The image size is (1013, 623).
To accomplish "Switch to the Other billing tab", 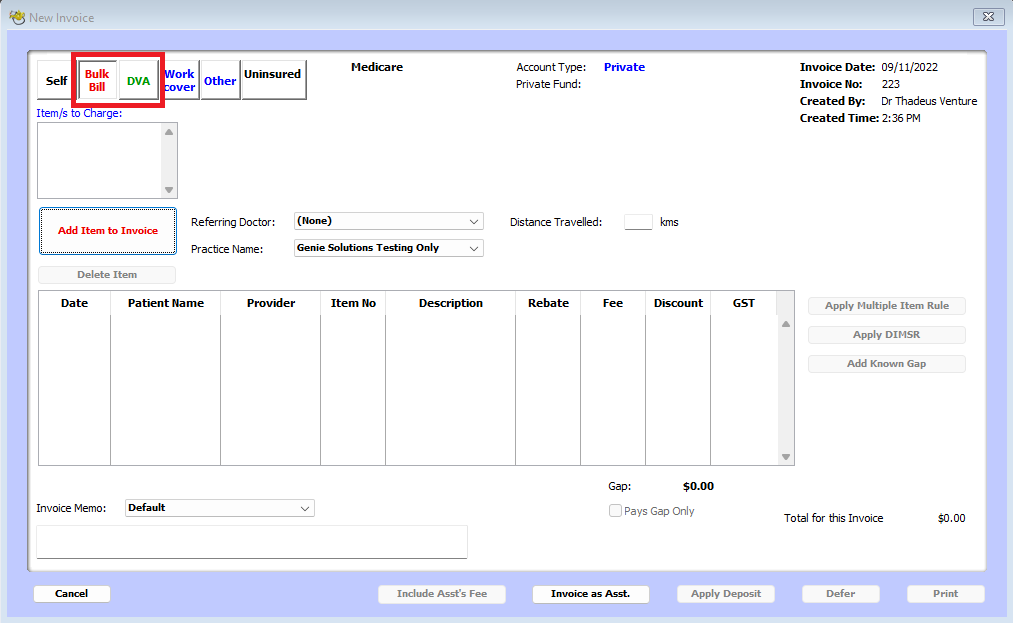I will (x=219, y=80).
